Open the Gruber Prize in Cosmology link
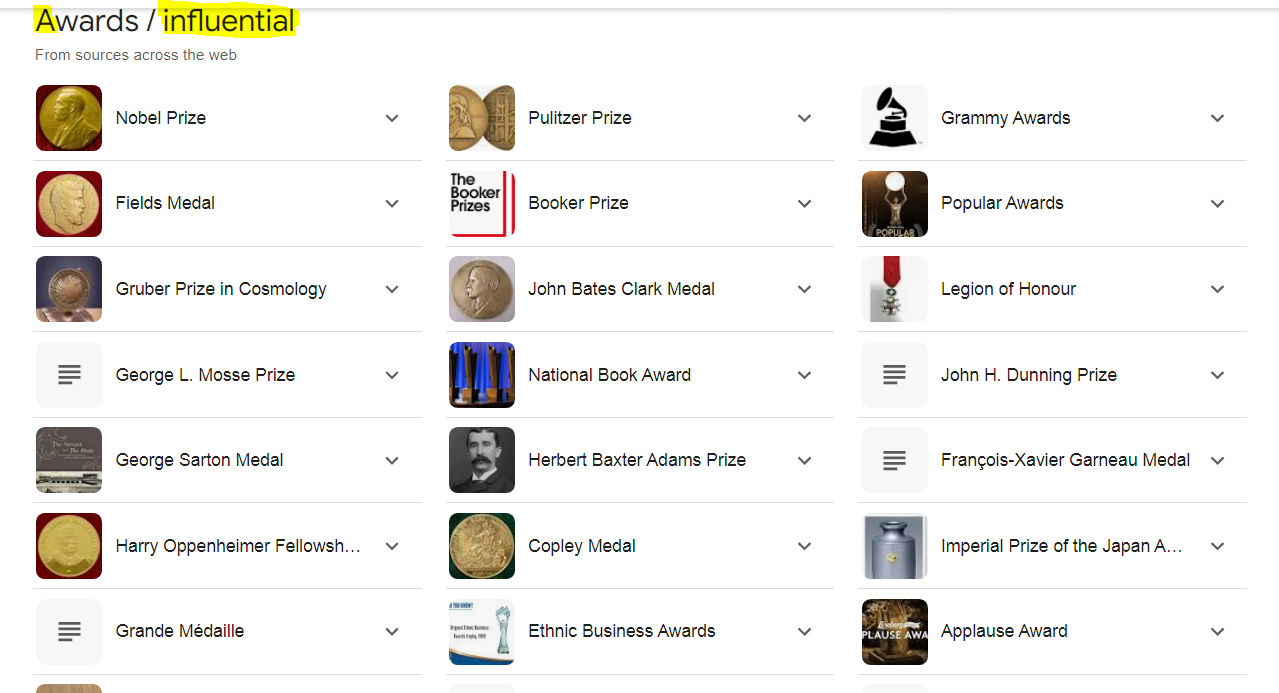1279x693 pixels. tap(221, 289)
